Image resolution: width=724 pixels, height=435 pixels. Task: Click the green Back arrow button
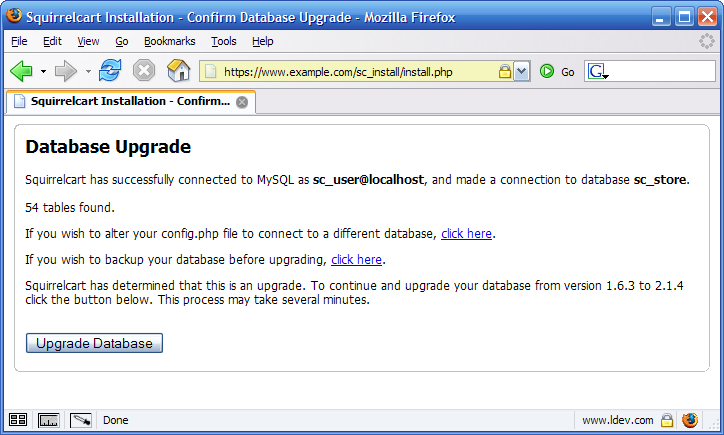[21, 71]
